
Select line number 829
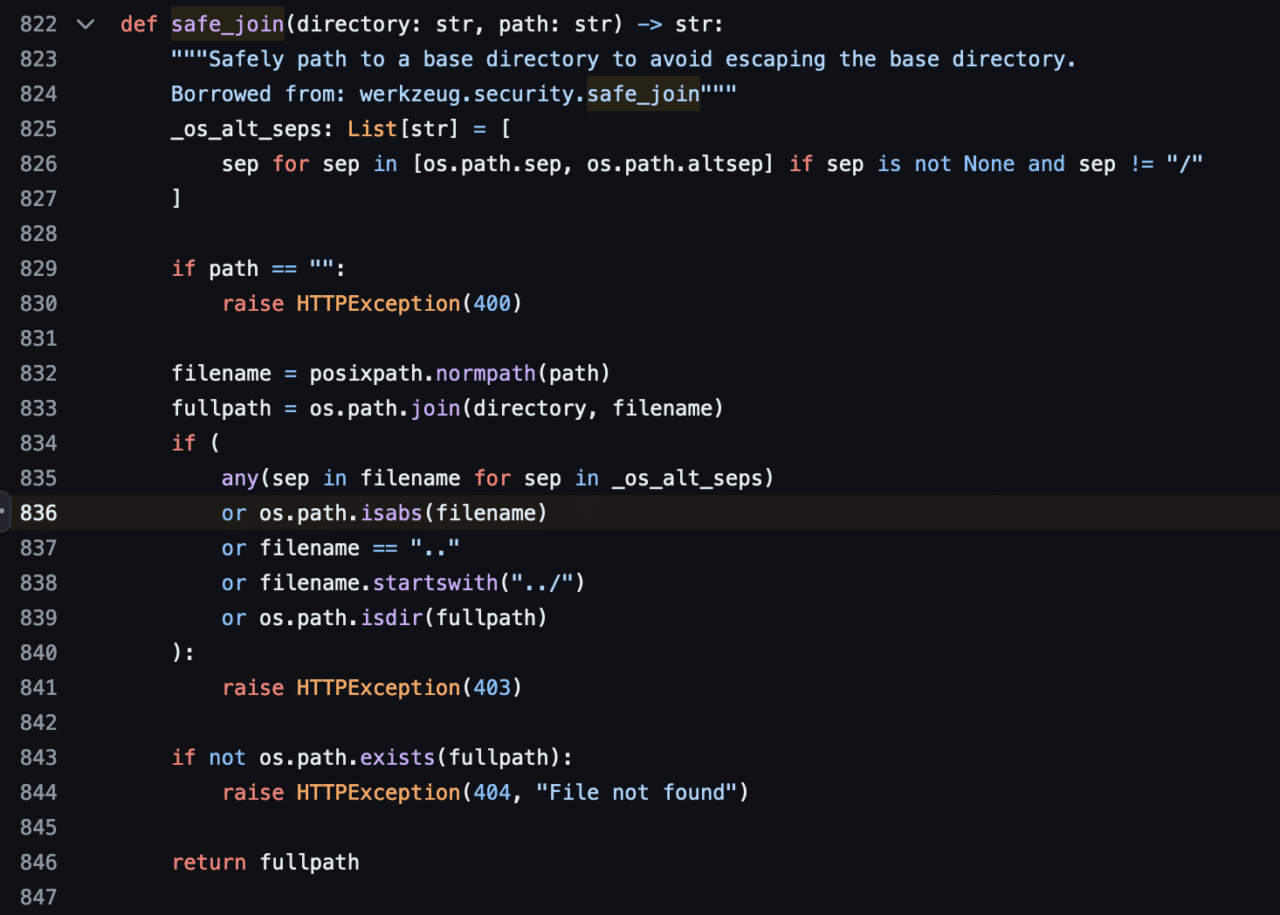click(38, 268)
